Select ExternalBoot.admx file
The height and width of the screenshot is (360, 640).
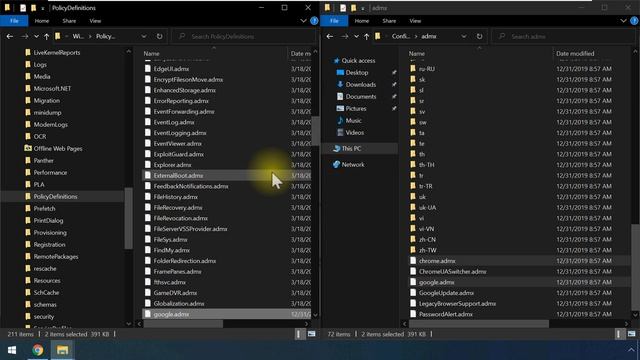coord(178,176)
